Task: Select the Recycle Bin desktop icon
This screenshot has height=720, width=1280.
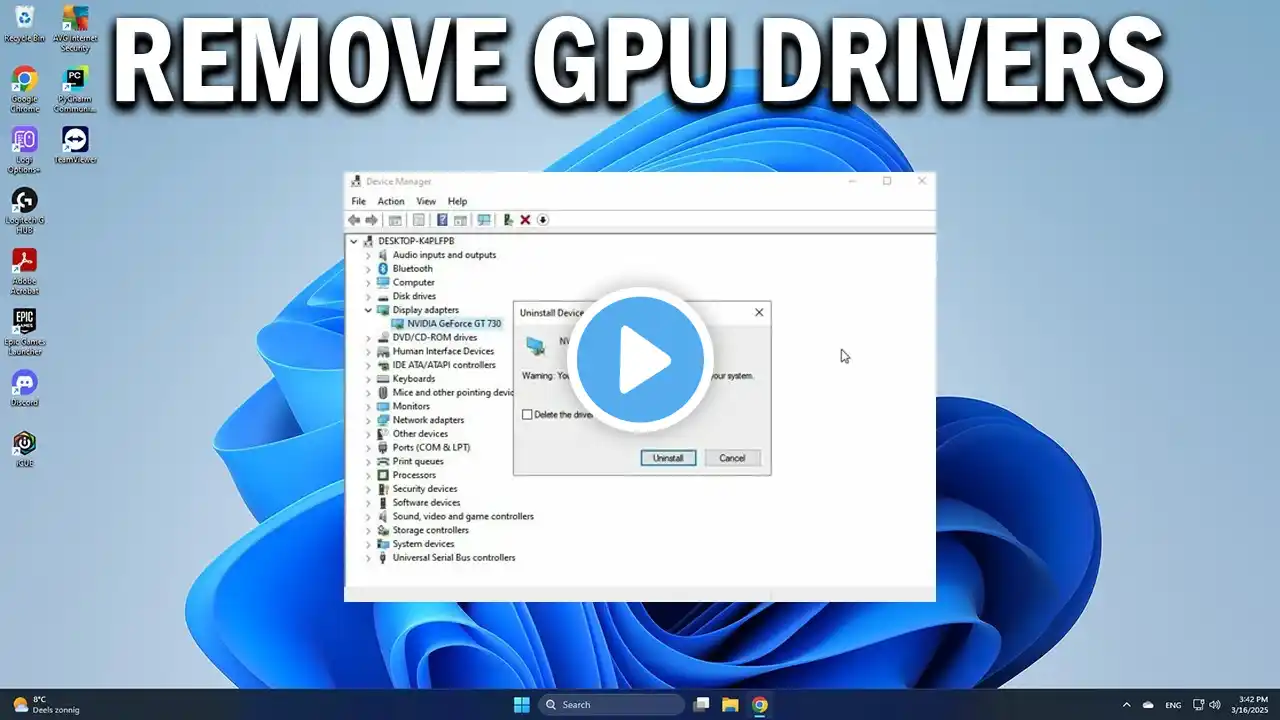Action: point(24,24)
